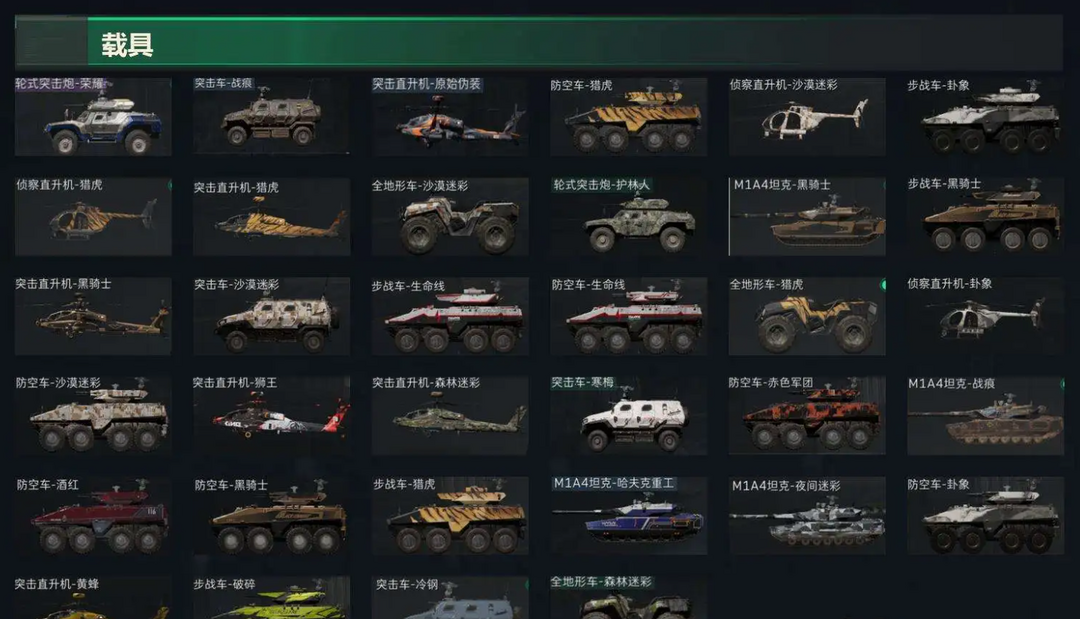Click the M1A4坦克-夜间迷彩 tank skin

tap(807, 515)
